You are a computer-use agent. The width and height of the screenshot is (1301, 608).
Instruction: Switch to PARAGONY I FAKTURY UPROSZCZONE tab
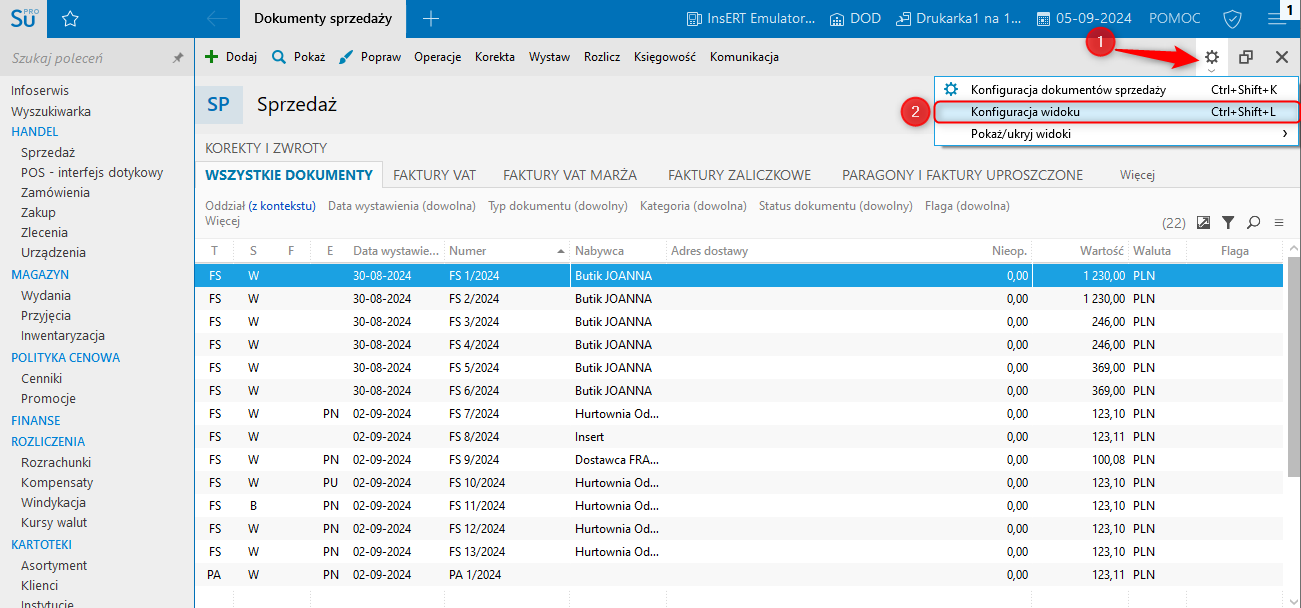[x=962, y=175]
